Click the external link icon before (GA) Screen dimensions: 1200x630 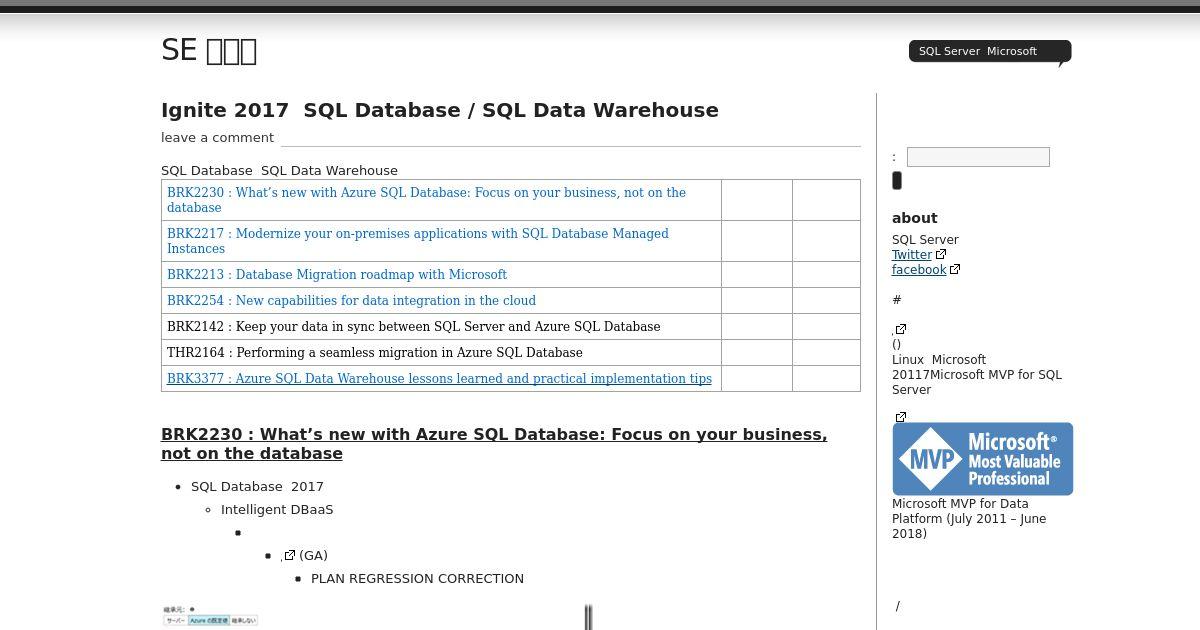point(290,555)
